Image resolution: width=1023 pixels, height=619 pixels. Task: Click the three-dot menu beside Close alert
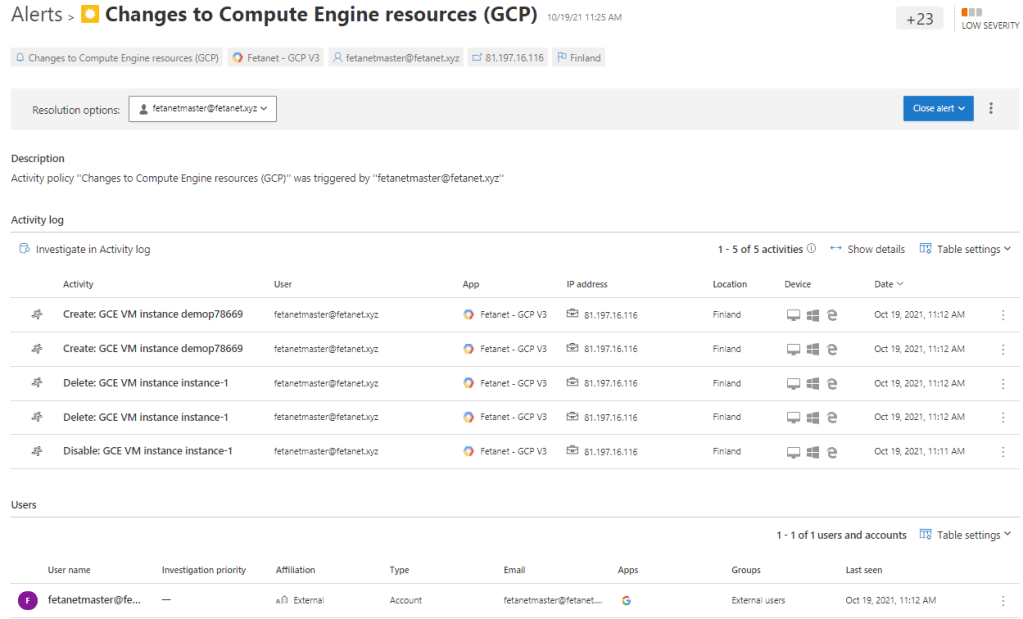pos(991,108)
